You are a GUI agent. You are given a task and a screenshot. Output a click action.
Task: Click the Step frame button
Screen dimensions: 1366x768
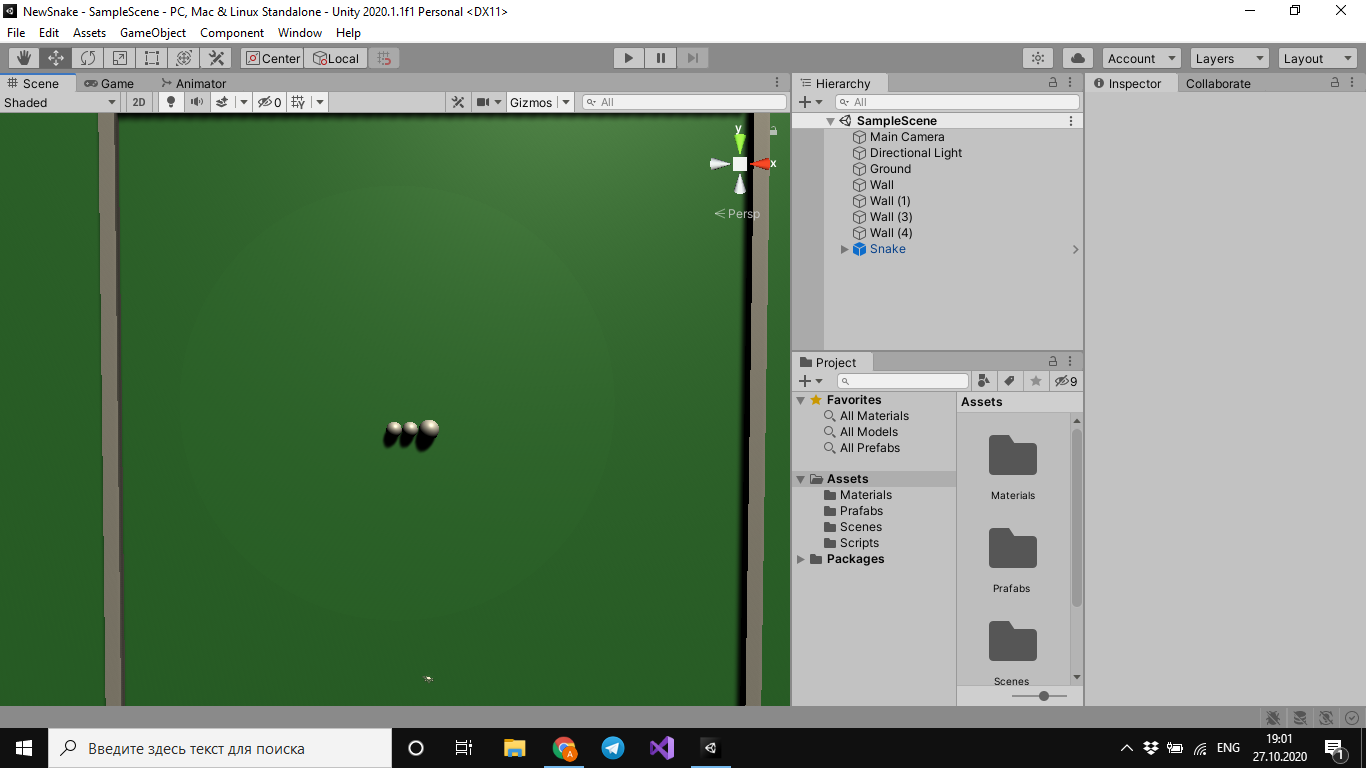(693, 58)
